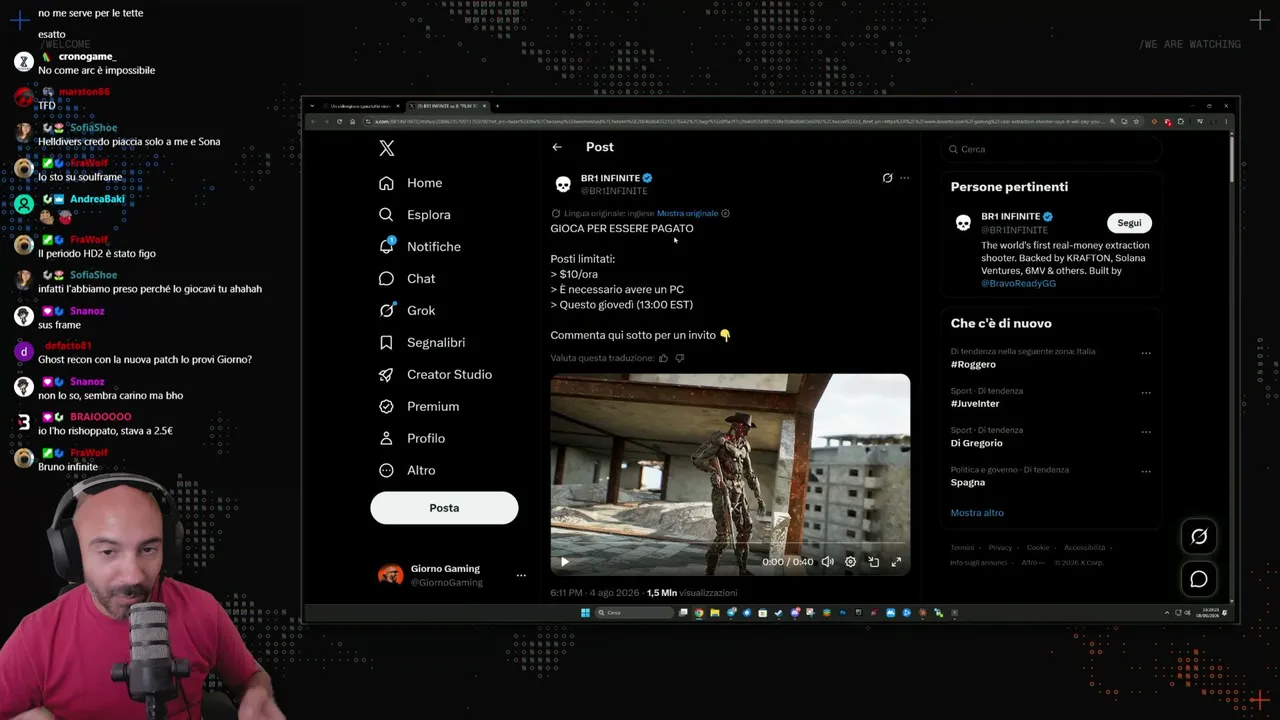Open the video settings gear

pyautogui.click(x=850, y=562)
